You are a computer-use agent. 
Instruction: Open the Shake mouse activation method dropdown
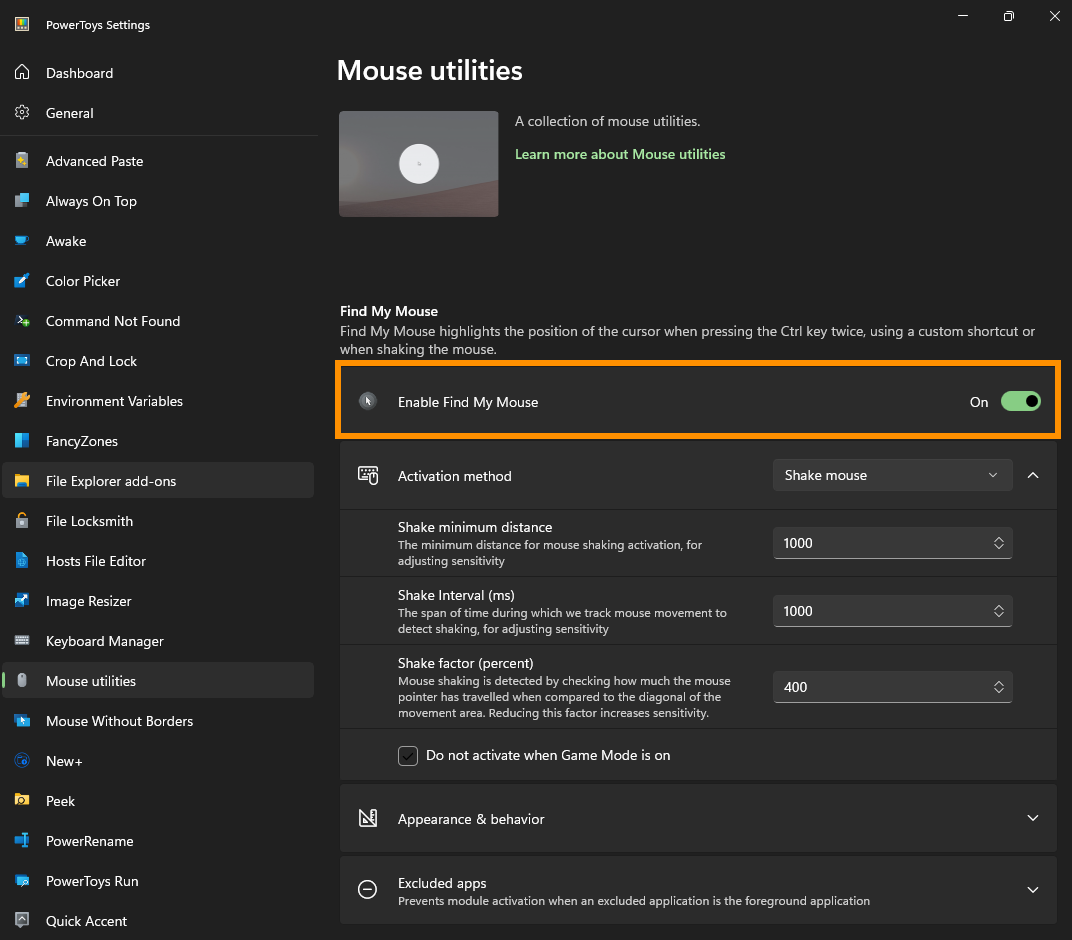(x=892, y=475)
